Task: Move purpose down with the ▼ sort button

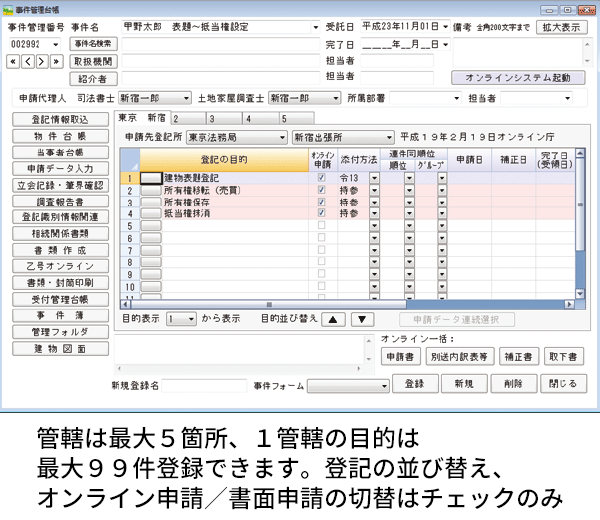Action: coord(361,319)
